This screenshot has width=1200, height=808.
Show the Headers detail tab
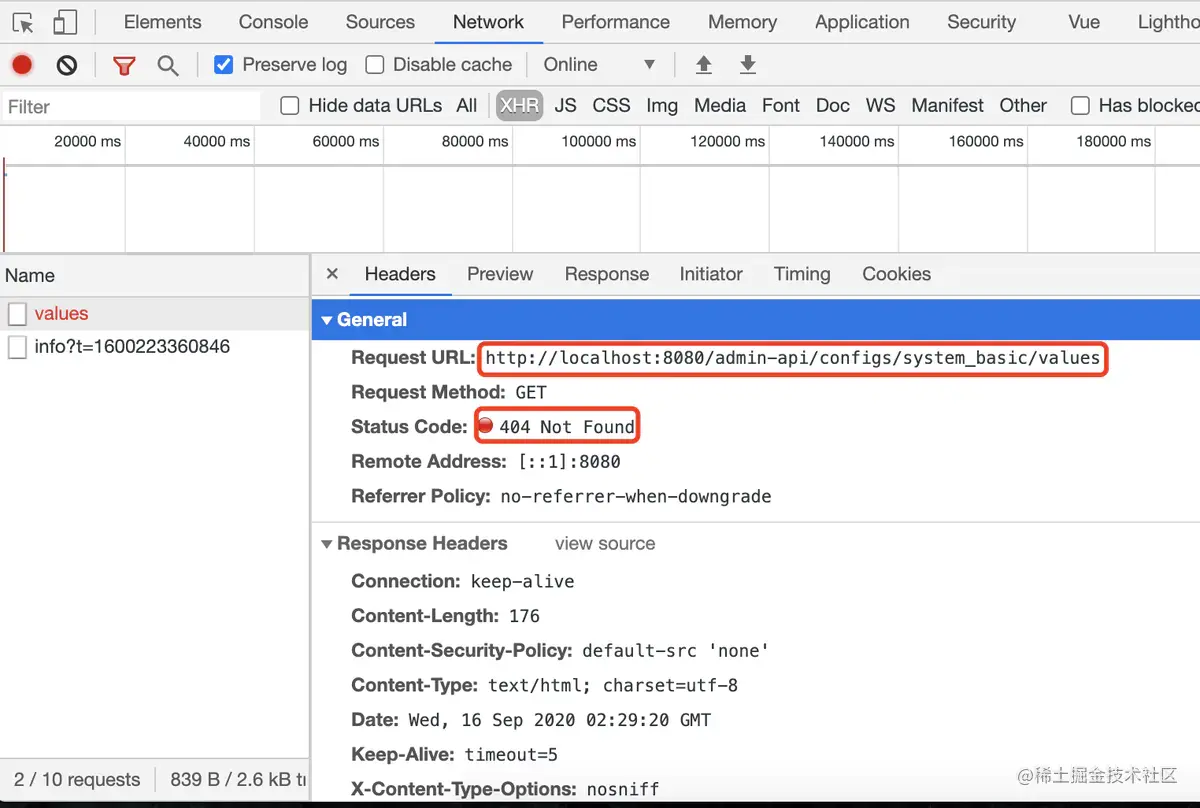[x=400, y=274]
